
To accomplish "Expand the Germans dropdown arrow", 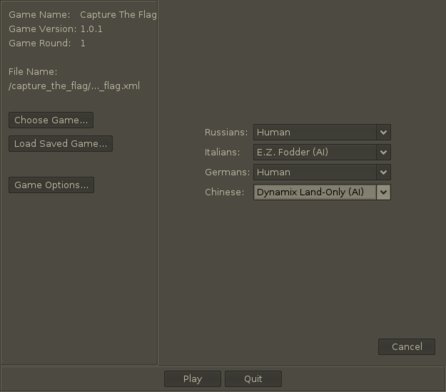I will [x=383, y=172].
